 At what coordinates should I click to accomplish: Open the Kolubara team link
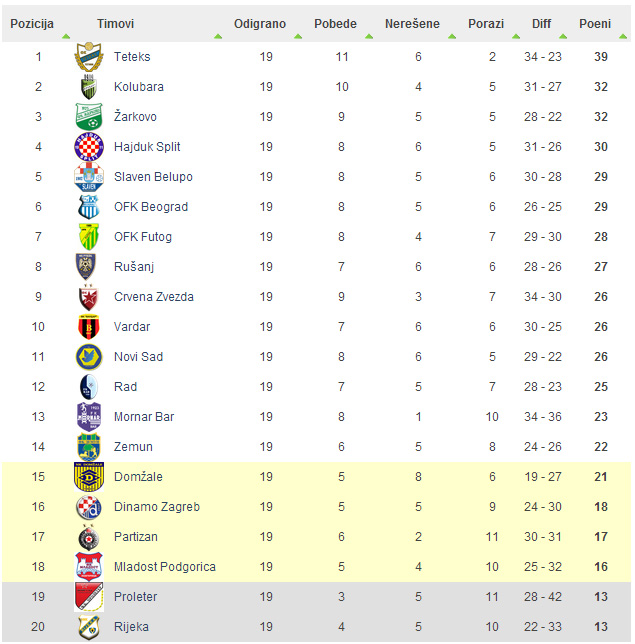coord(139,87)
